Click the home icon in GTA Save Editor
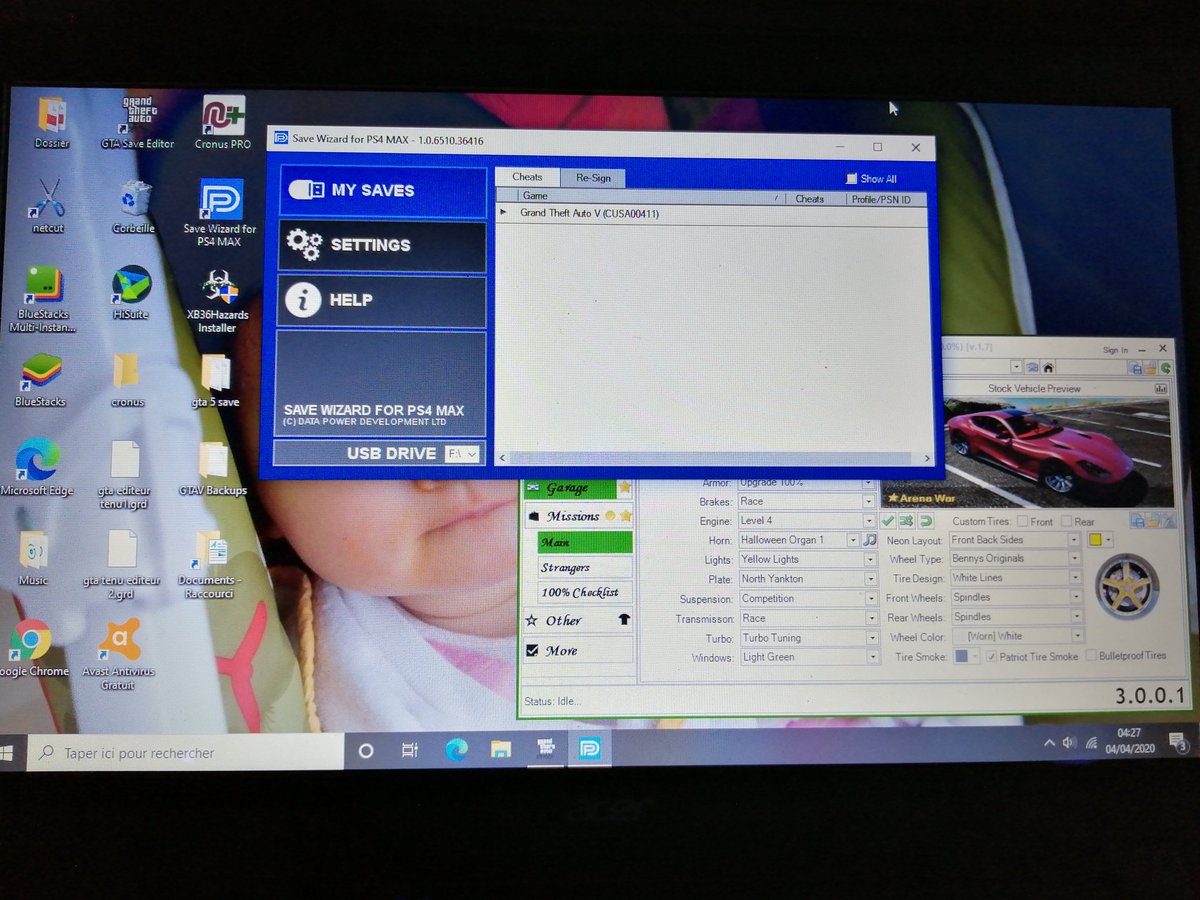The image size is (1200, 900). pos(1048,368)
